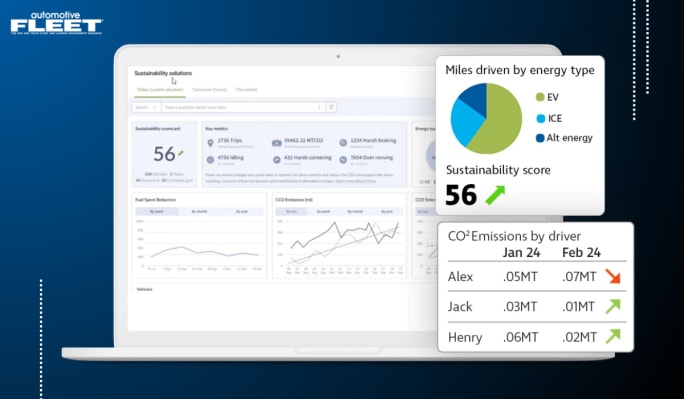Click the Harsh cornering metric icon
Image resolution: width=684 pixels, height=399 pixels.
coord(277,160)
